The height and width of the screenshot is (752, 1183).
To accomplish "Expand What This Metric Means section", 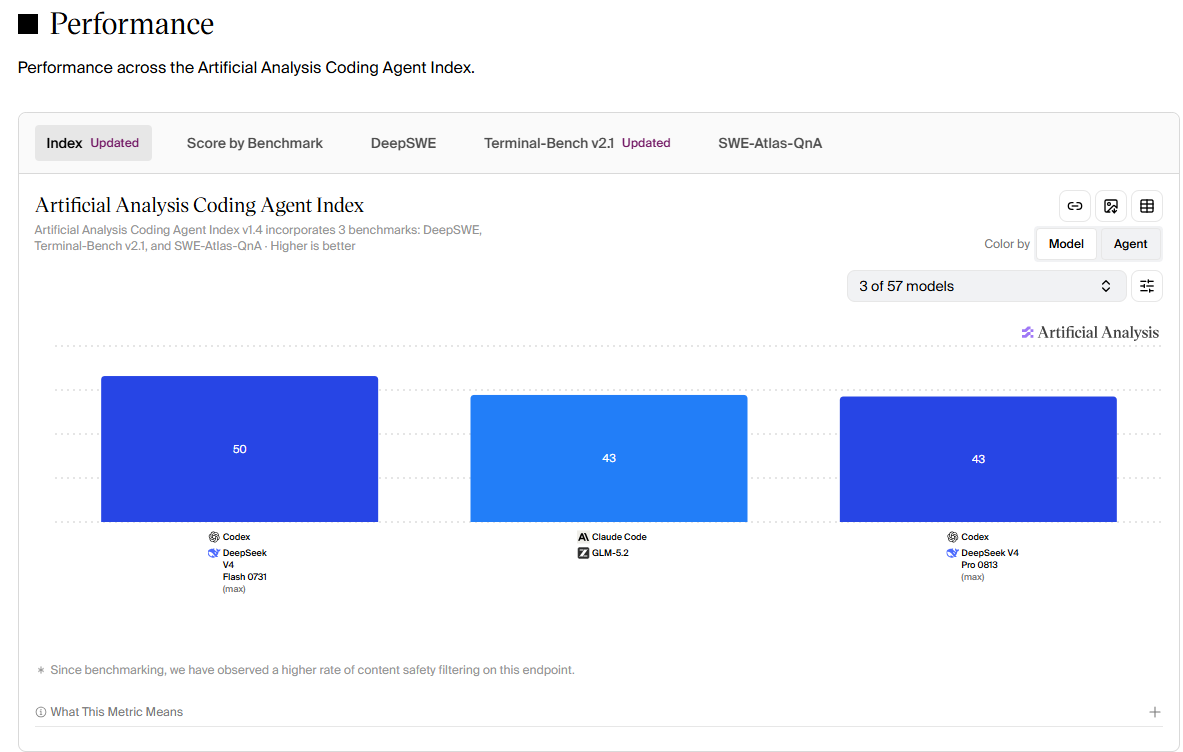I will (x=598, y=712).
